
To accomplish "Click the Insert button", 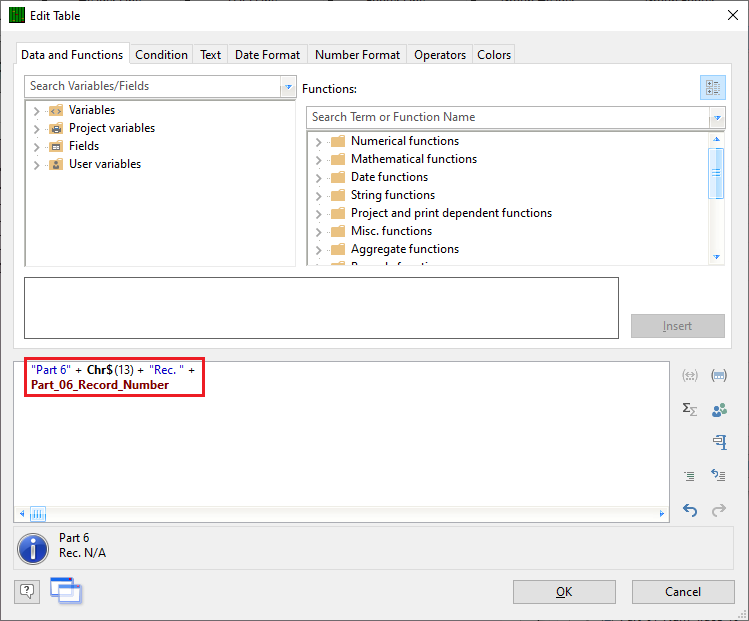I will click(677, 326).
